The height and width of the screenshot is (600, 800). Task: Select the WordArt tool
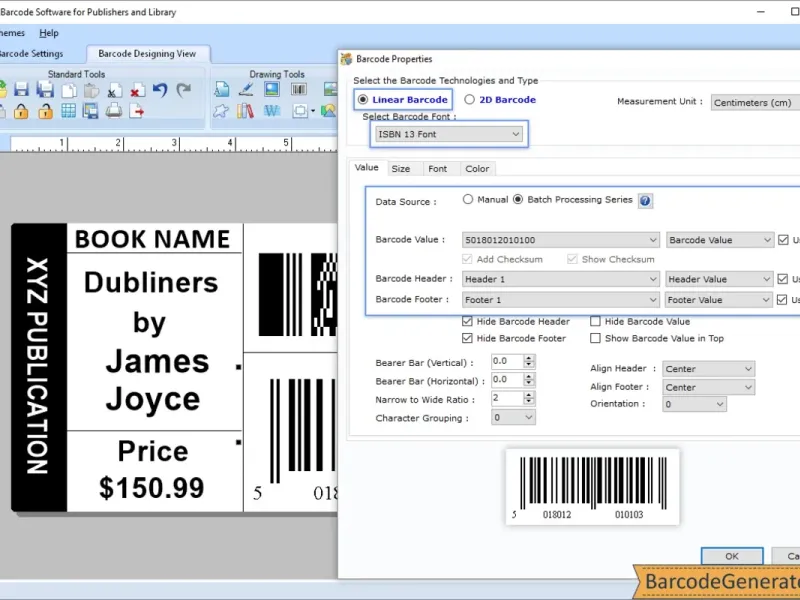272,111
